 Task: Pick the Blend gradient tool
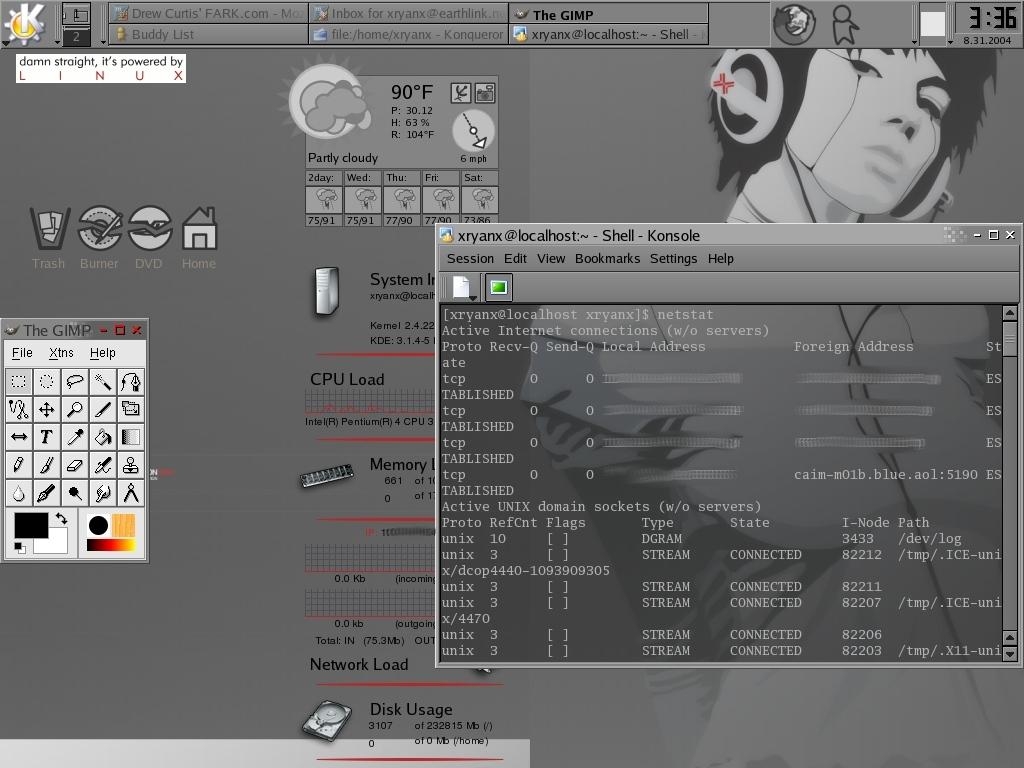131,437
